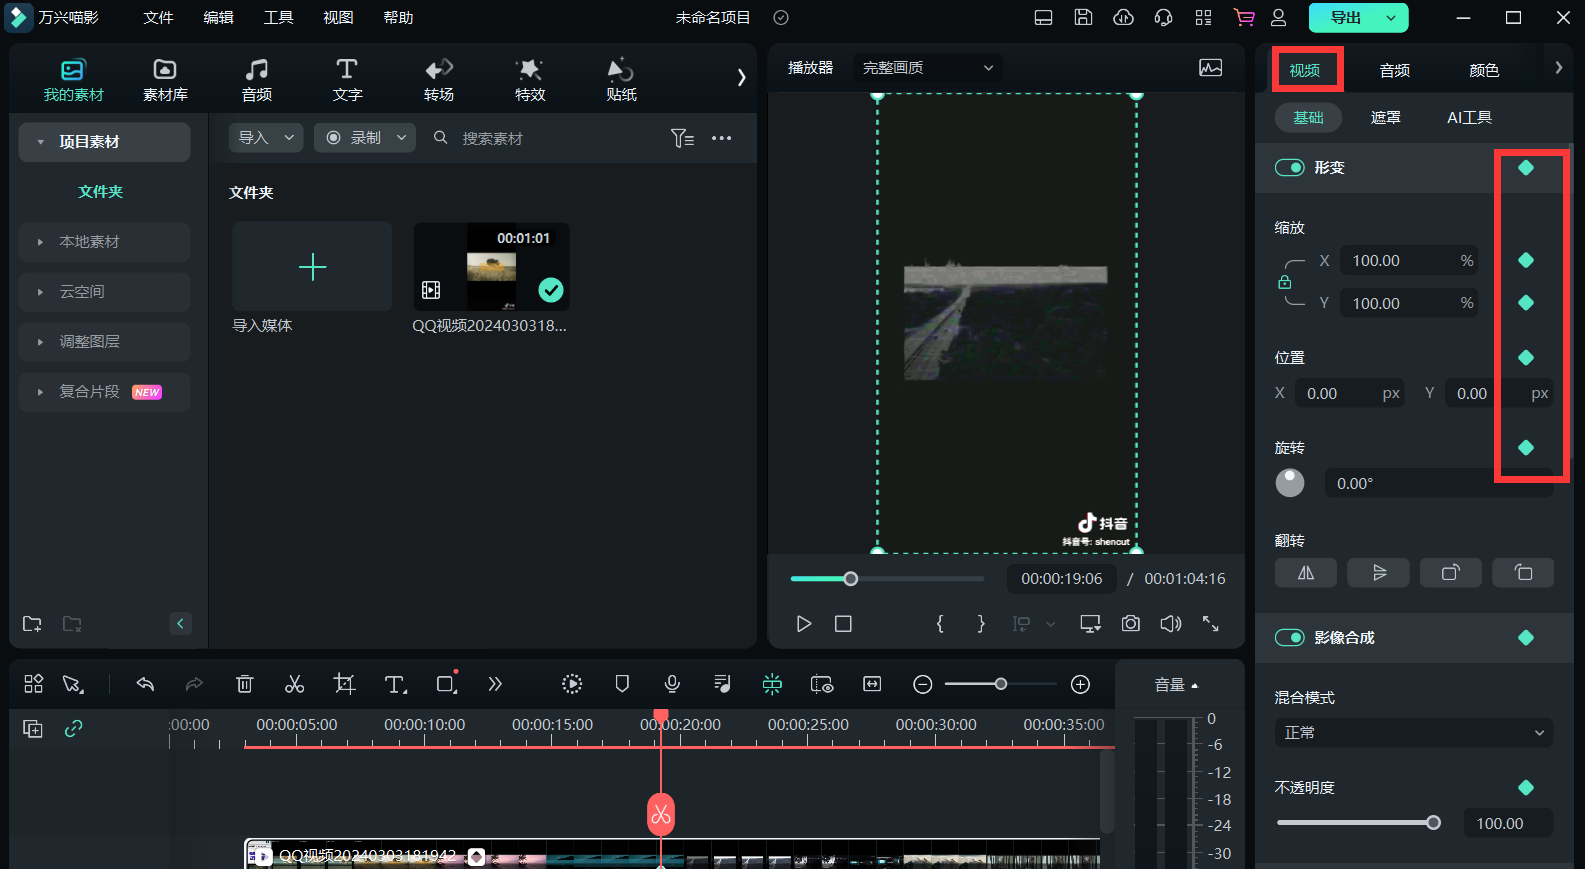Image resolution: width=1585 pixels, height=869 pixels.
Task: Open the blend mode (正常) dropdown
Action: tap(1413, 733)
